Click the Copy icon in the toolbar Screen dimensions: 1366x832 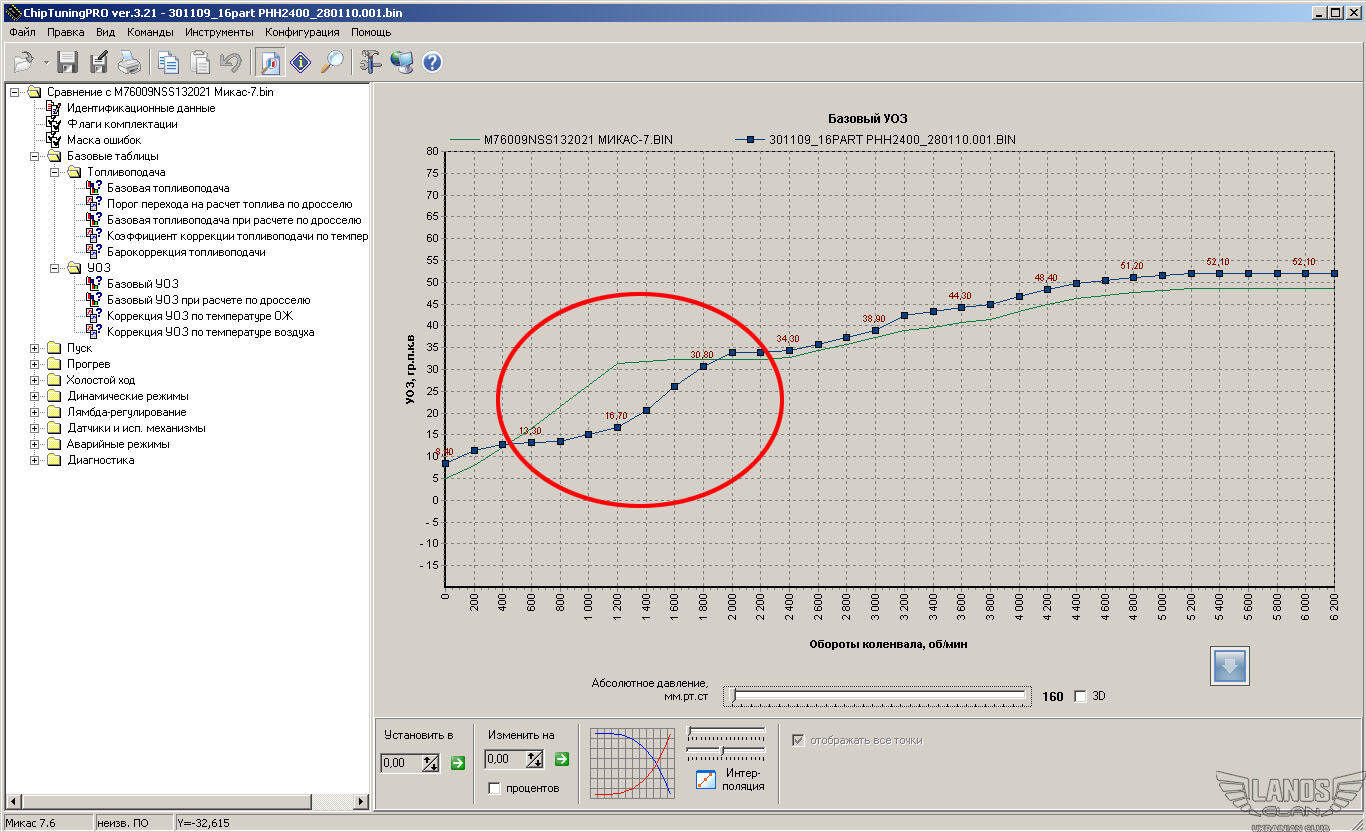click(168, 63)
